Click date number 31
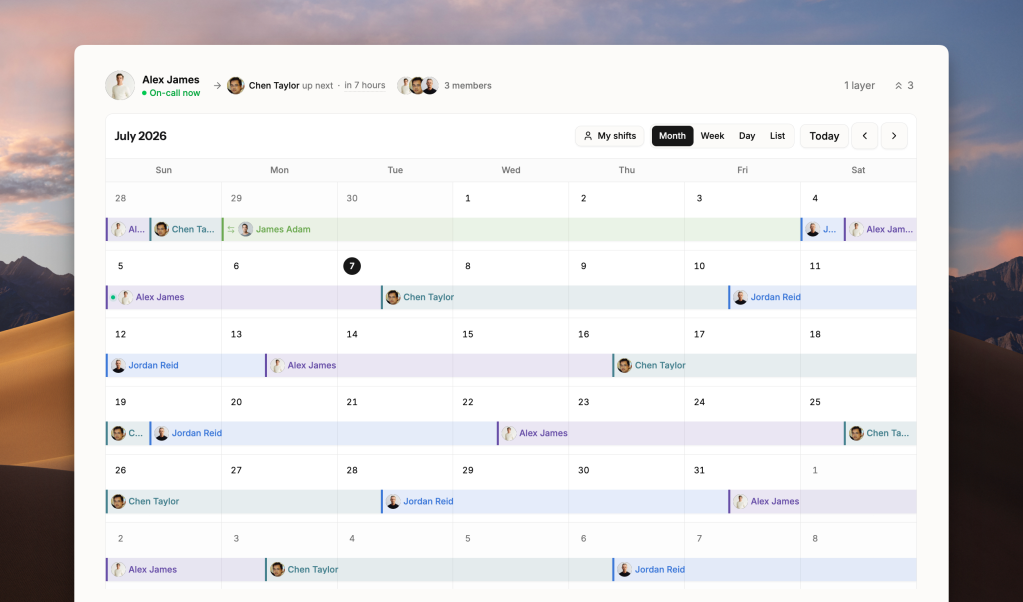The image size is (1023, 602). coord(699,470)
